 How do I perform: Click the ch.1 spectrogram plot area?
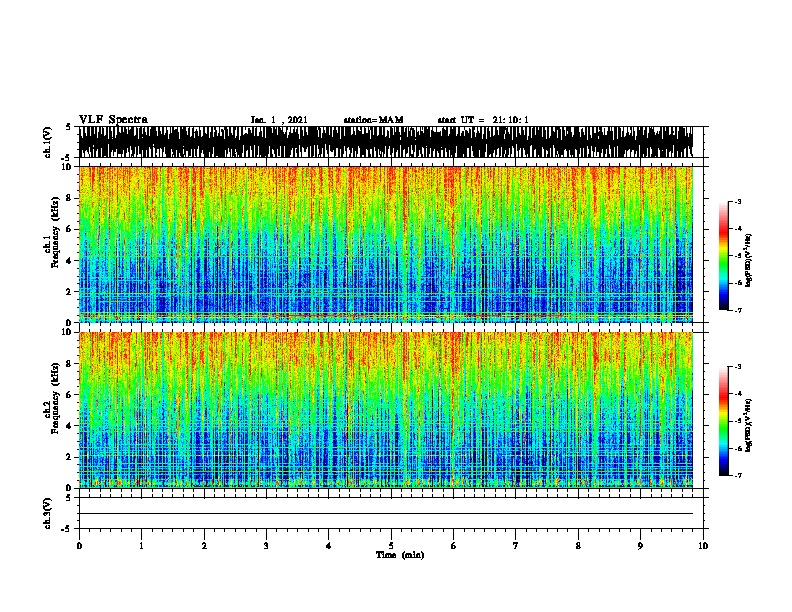point(385,244)
